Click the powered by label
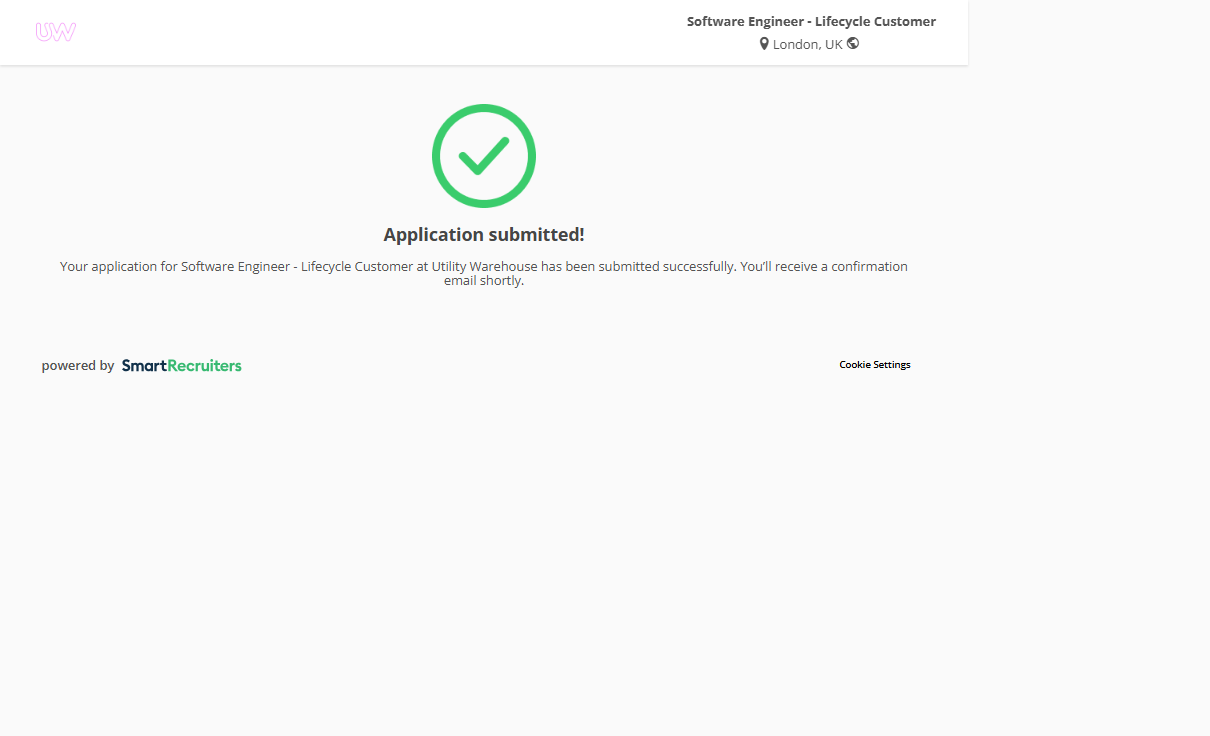The image size is (1210, 736). coord(78,366)
